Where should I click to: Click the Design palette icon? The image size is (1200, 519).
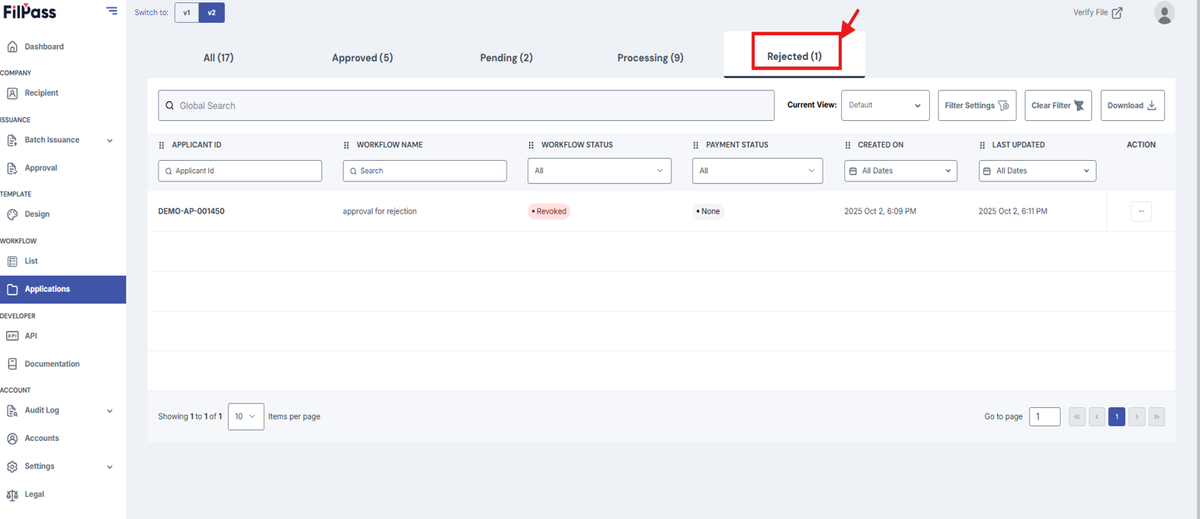point(12,214)
